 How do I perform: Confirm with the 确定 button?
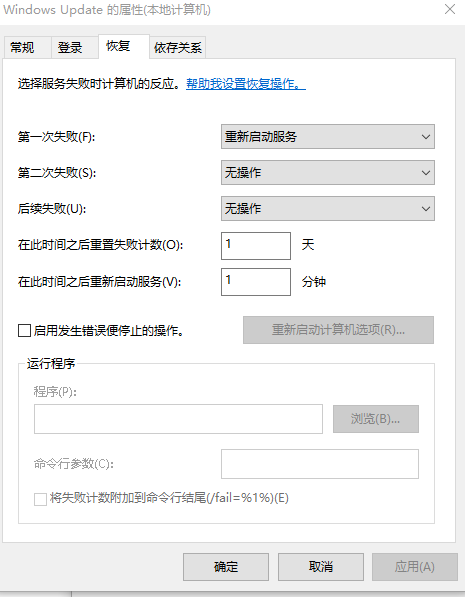(x=226, y=567)
